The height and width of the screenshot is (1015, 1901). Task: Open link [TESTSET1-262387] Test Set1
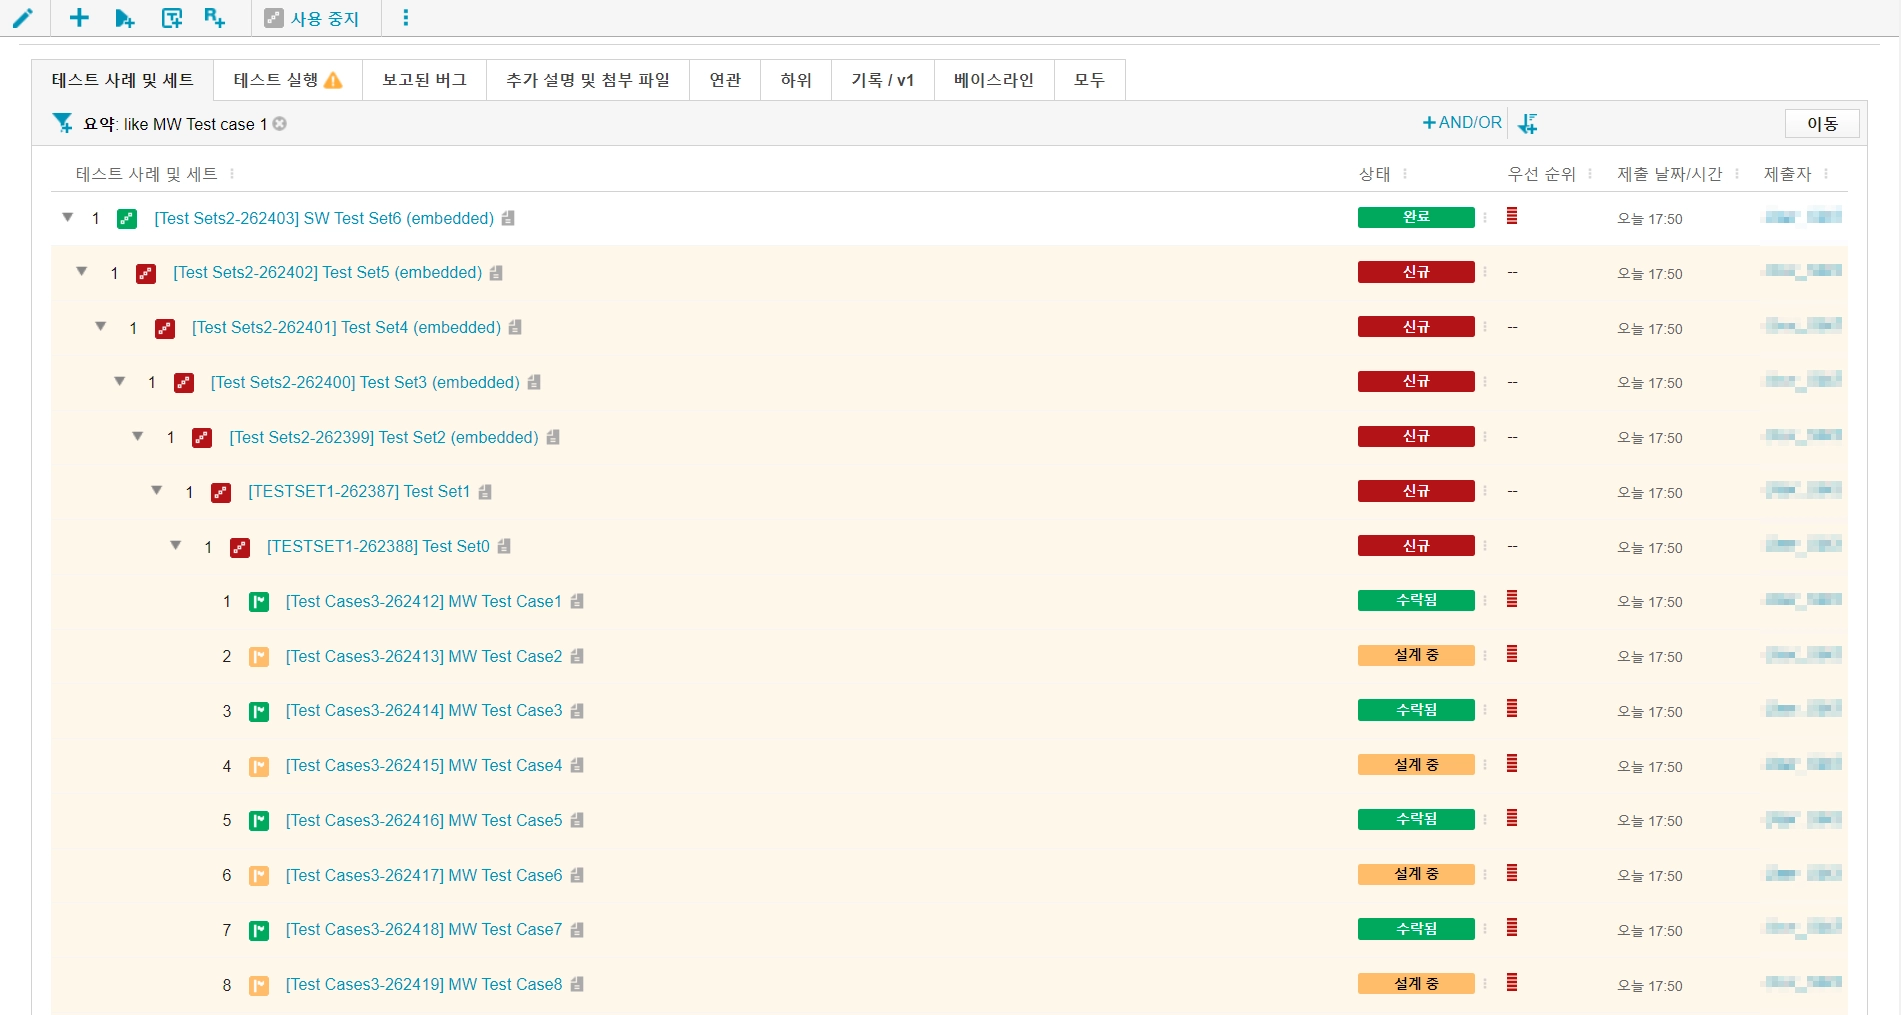tap(359, 492)
